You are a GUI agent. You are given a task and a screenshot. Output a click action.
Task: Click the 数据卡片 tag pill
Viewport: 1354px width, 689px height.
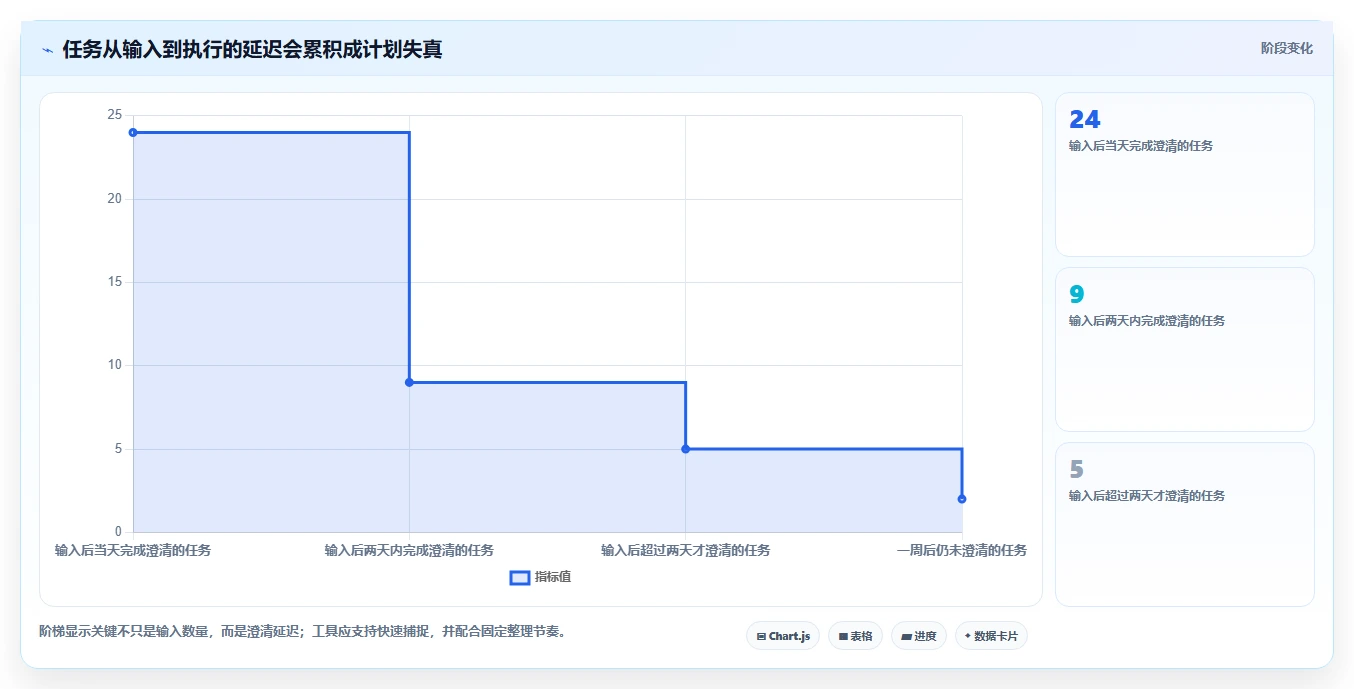pos(991,636)
